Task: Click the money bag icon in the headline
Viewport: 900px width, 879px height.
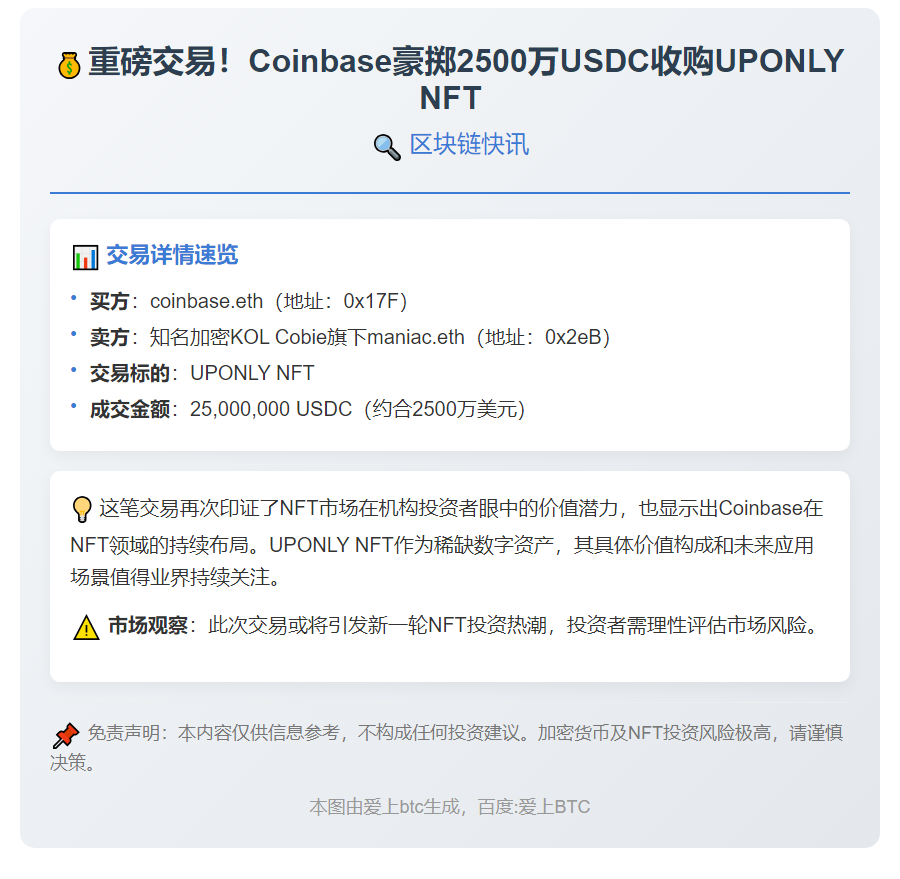Action: click(x=69, y=65)
